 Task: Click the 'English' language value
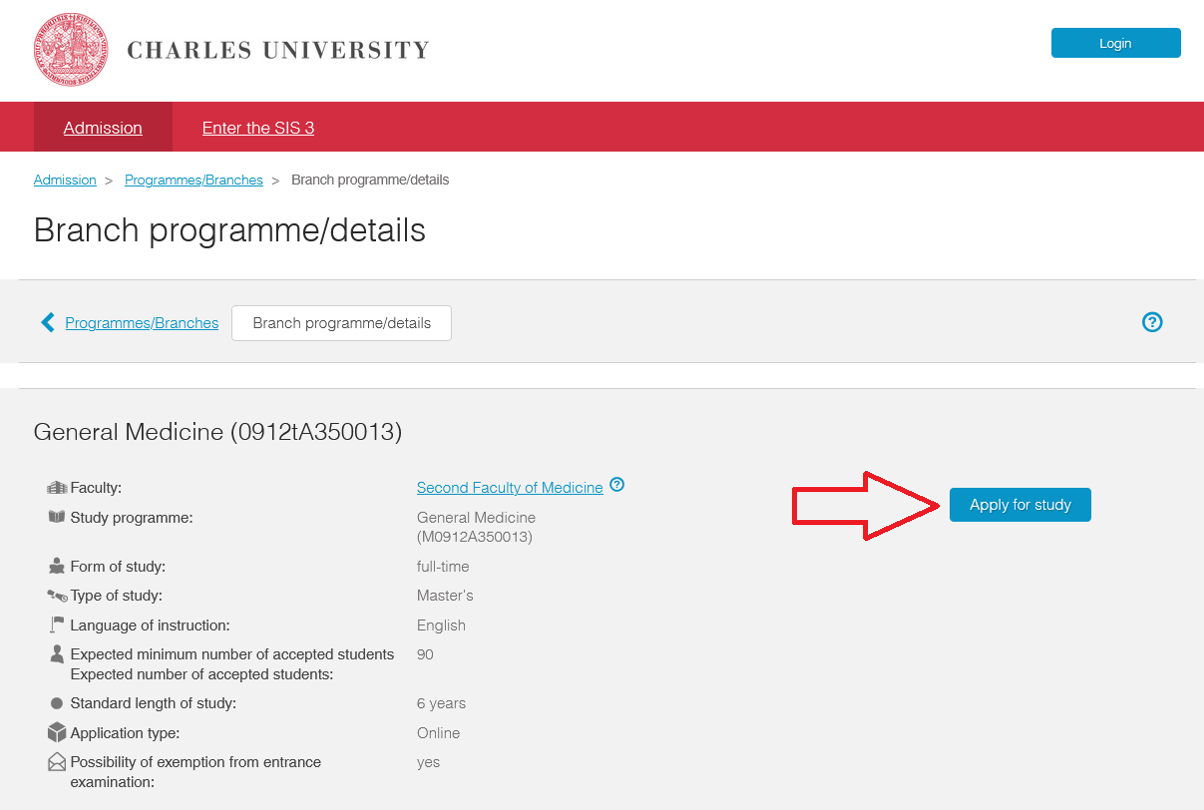pos(441,626)
